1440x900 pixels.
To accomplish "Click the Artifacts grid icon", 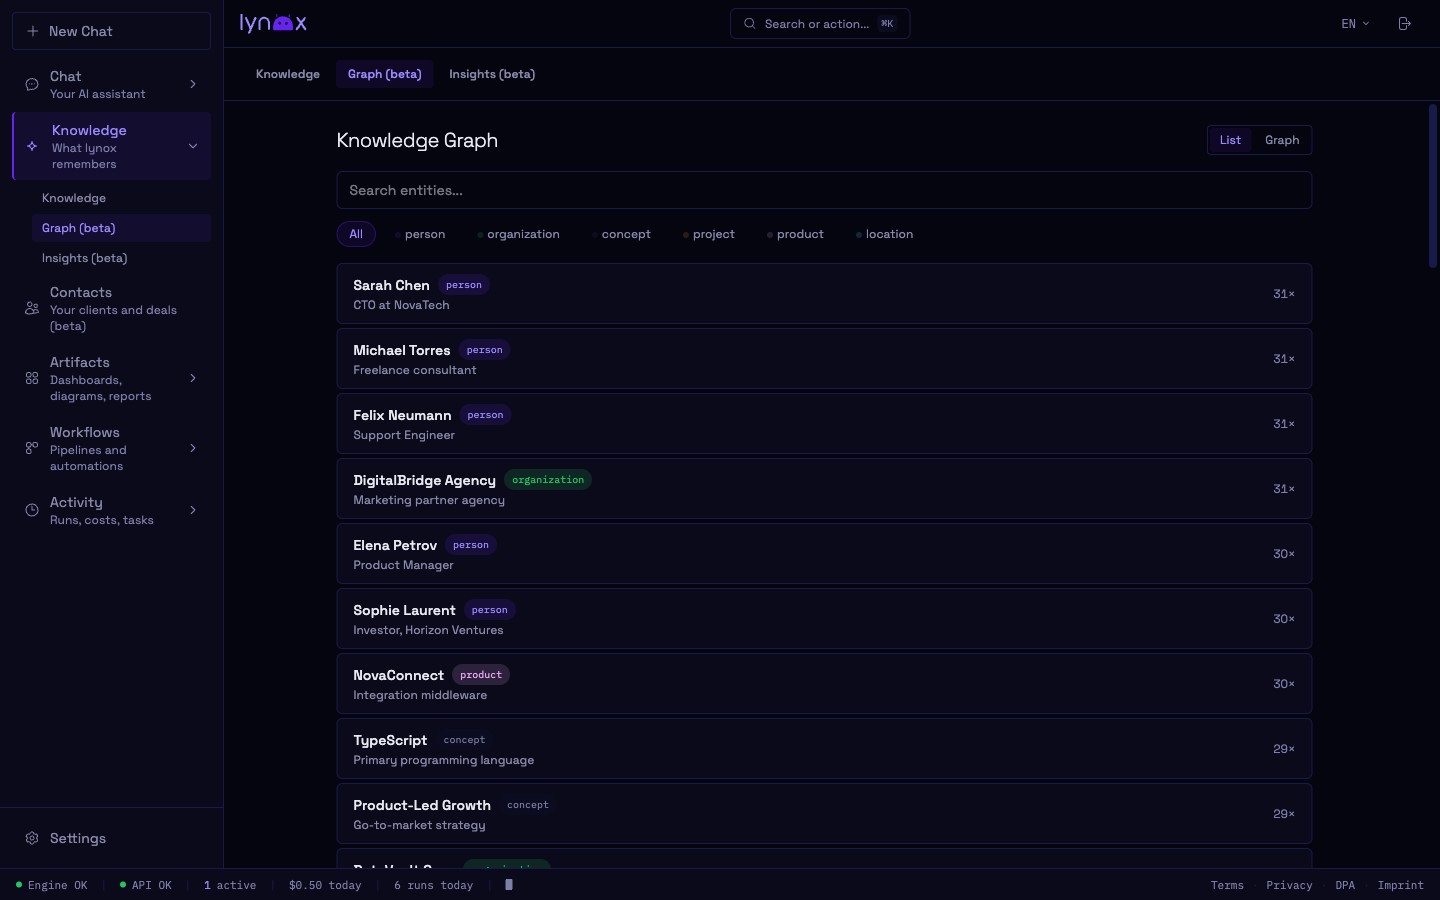I will (x=32, y=378).
